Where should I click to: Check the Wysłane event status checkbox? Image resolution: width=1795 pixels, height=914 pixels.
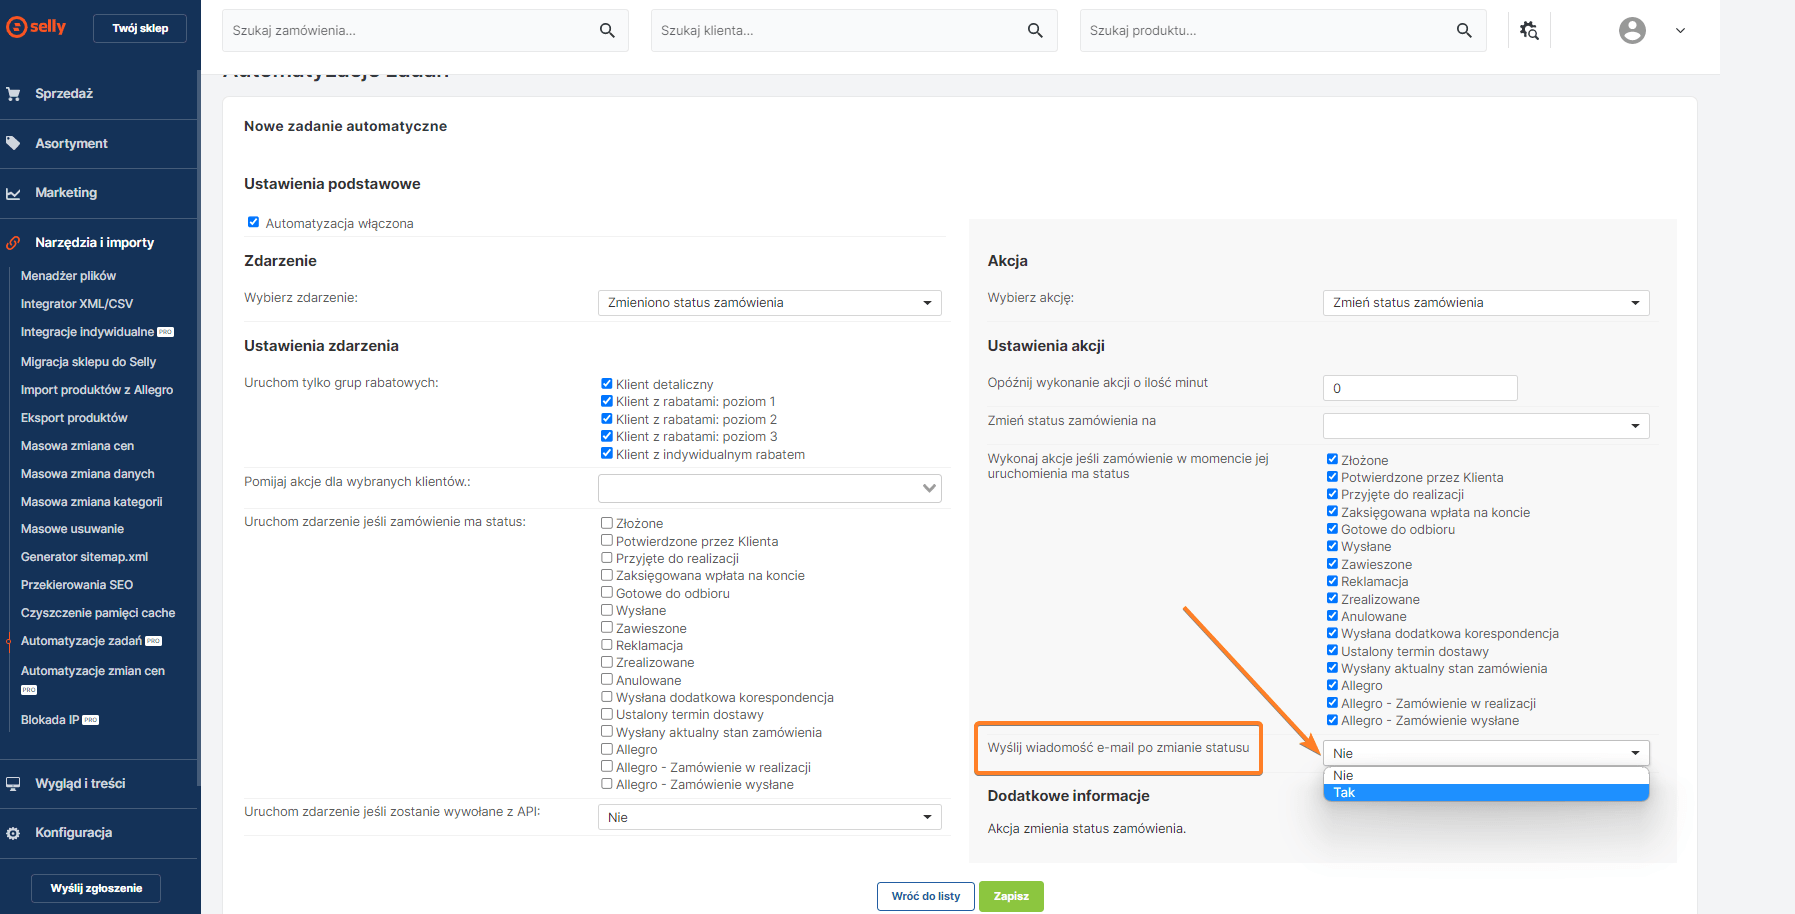click(x=607, y=610)
